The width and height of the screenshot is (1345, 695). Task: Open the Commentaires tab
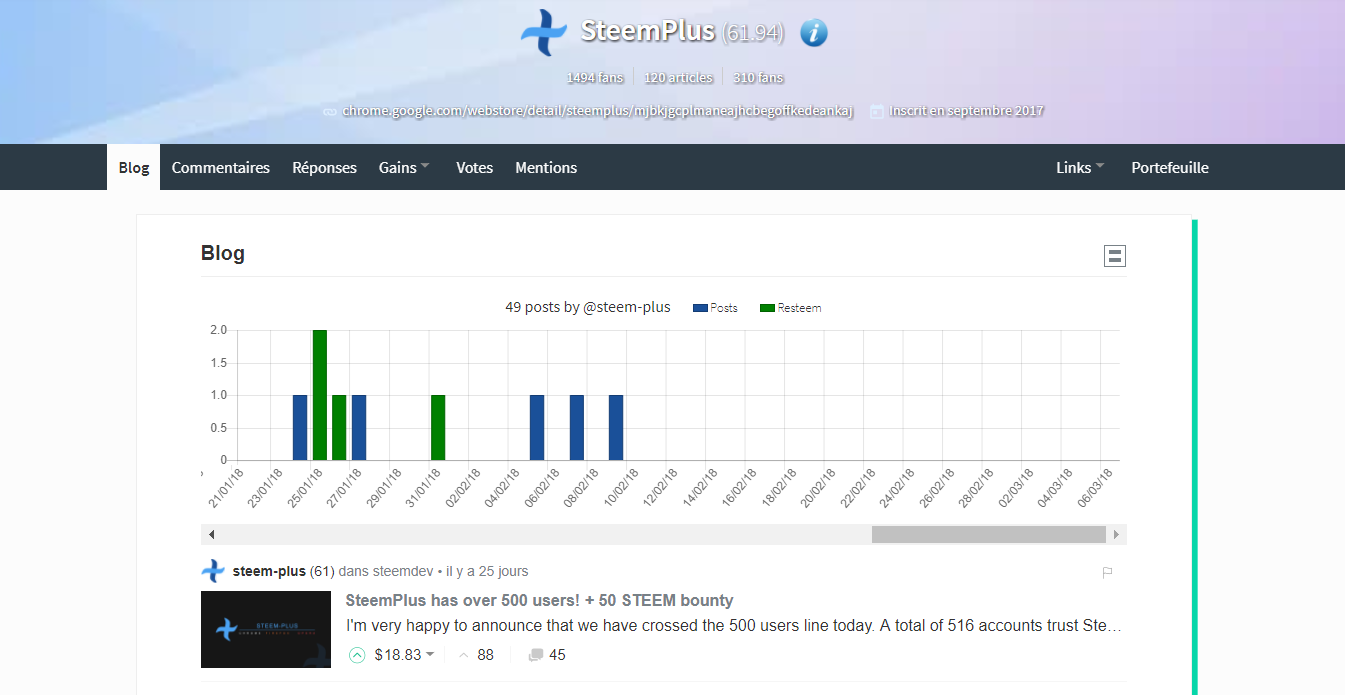coord(221,167)
